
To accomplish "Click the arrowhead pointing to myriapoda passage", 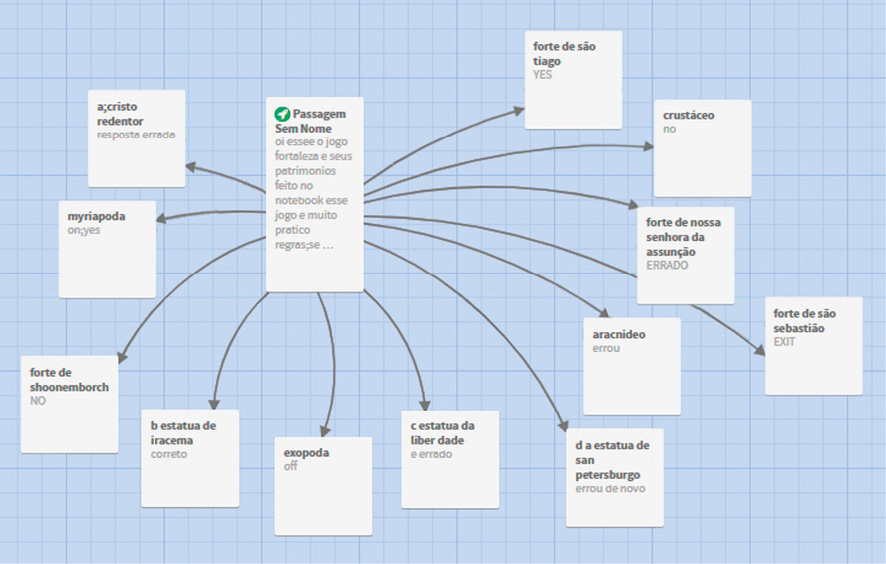I will (x=161, y=218).
